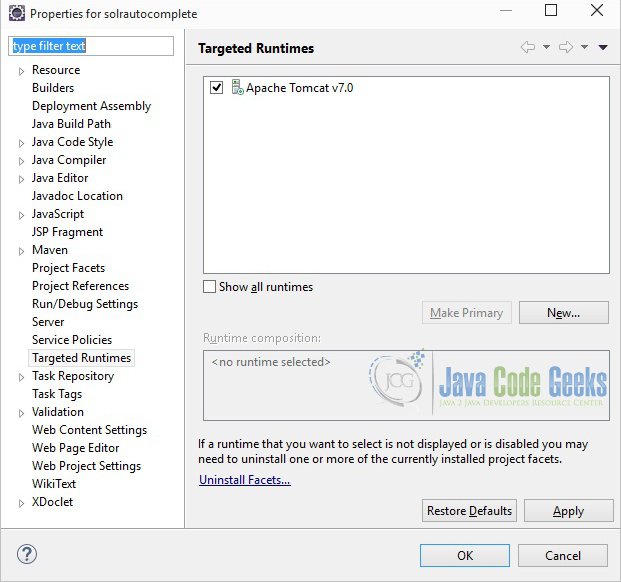
Task: Click the back navigation arrow icon
Action: [528, 47]
